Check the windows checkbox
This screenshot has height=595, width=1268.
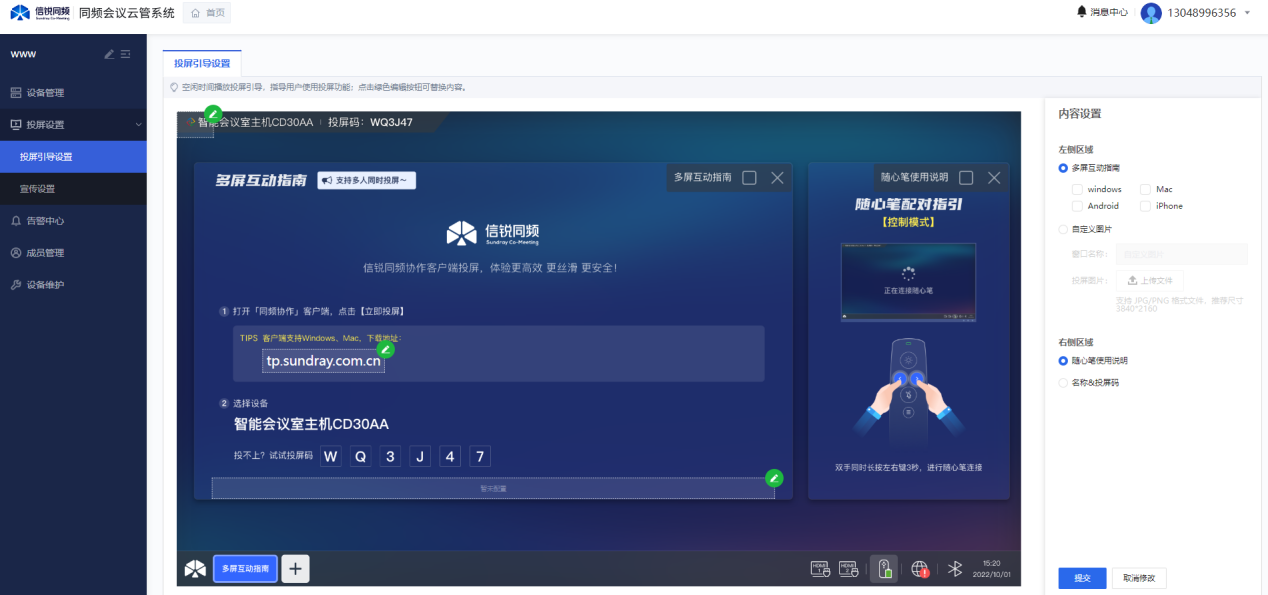1077,189
